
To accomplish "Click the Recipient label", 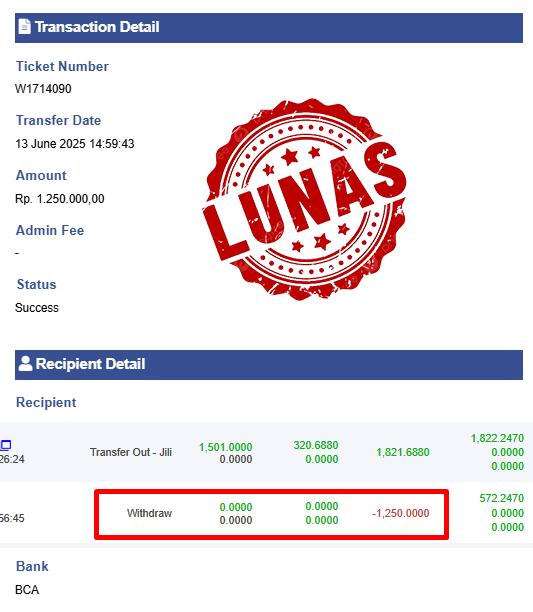I will 46,402.
